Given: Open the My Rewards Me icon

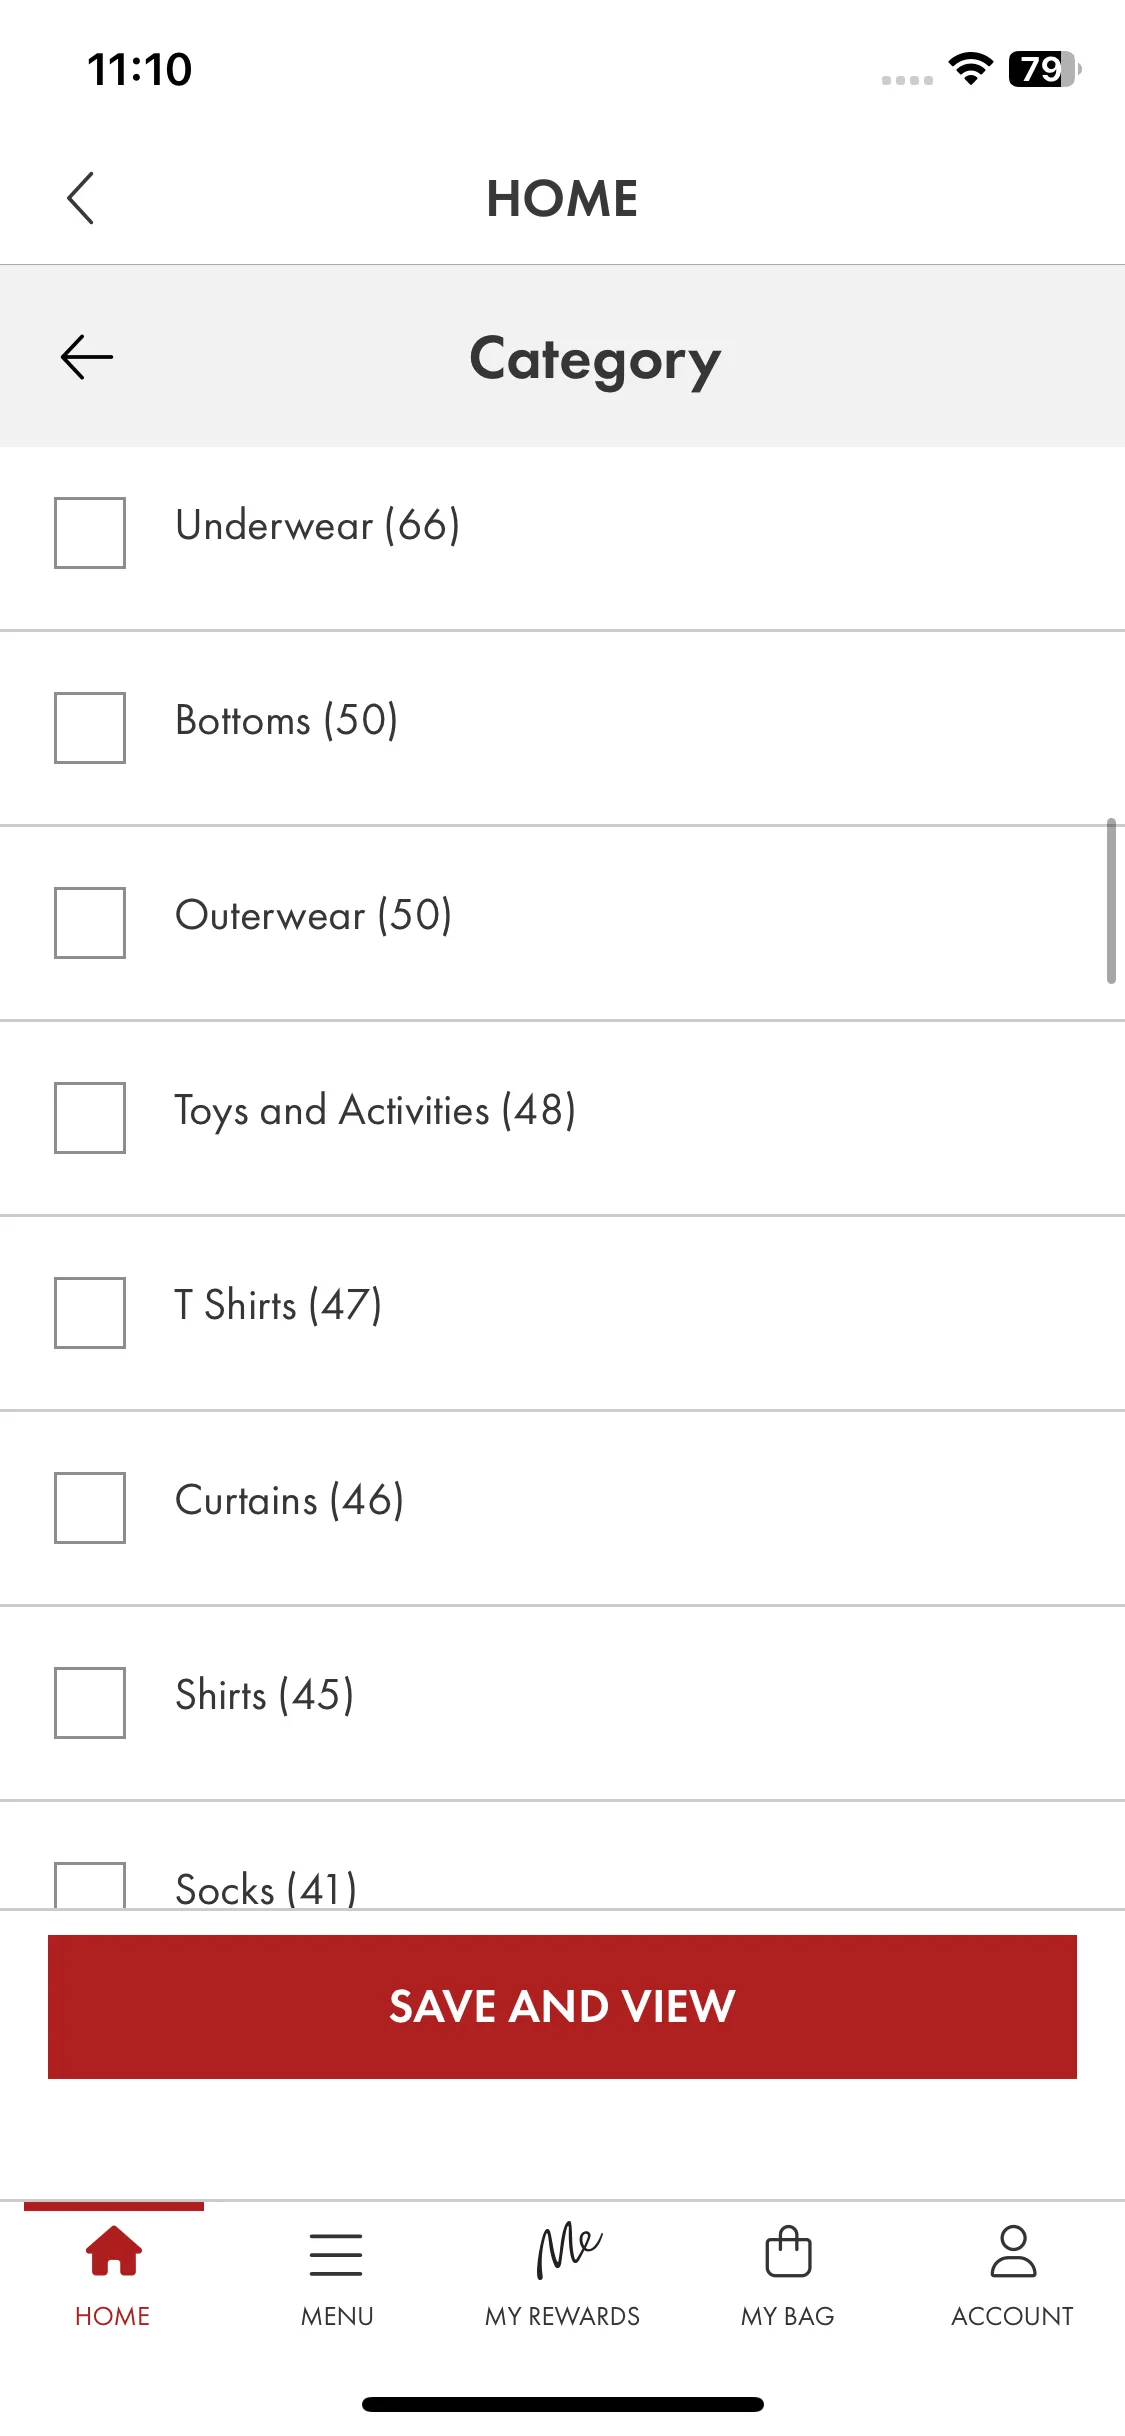Looking at the screenshot, I should pos(568,2250).
